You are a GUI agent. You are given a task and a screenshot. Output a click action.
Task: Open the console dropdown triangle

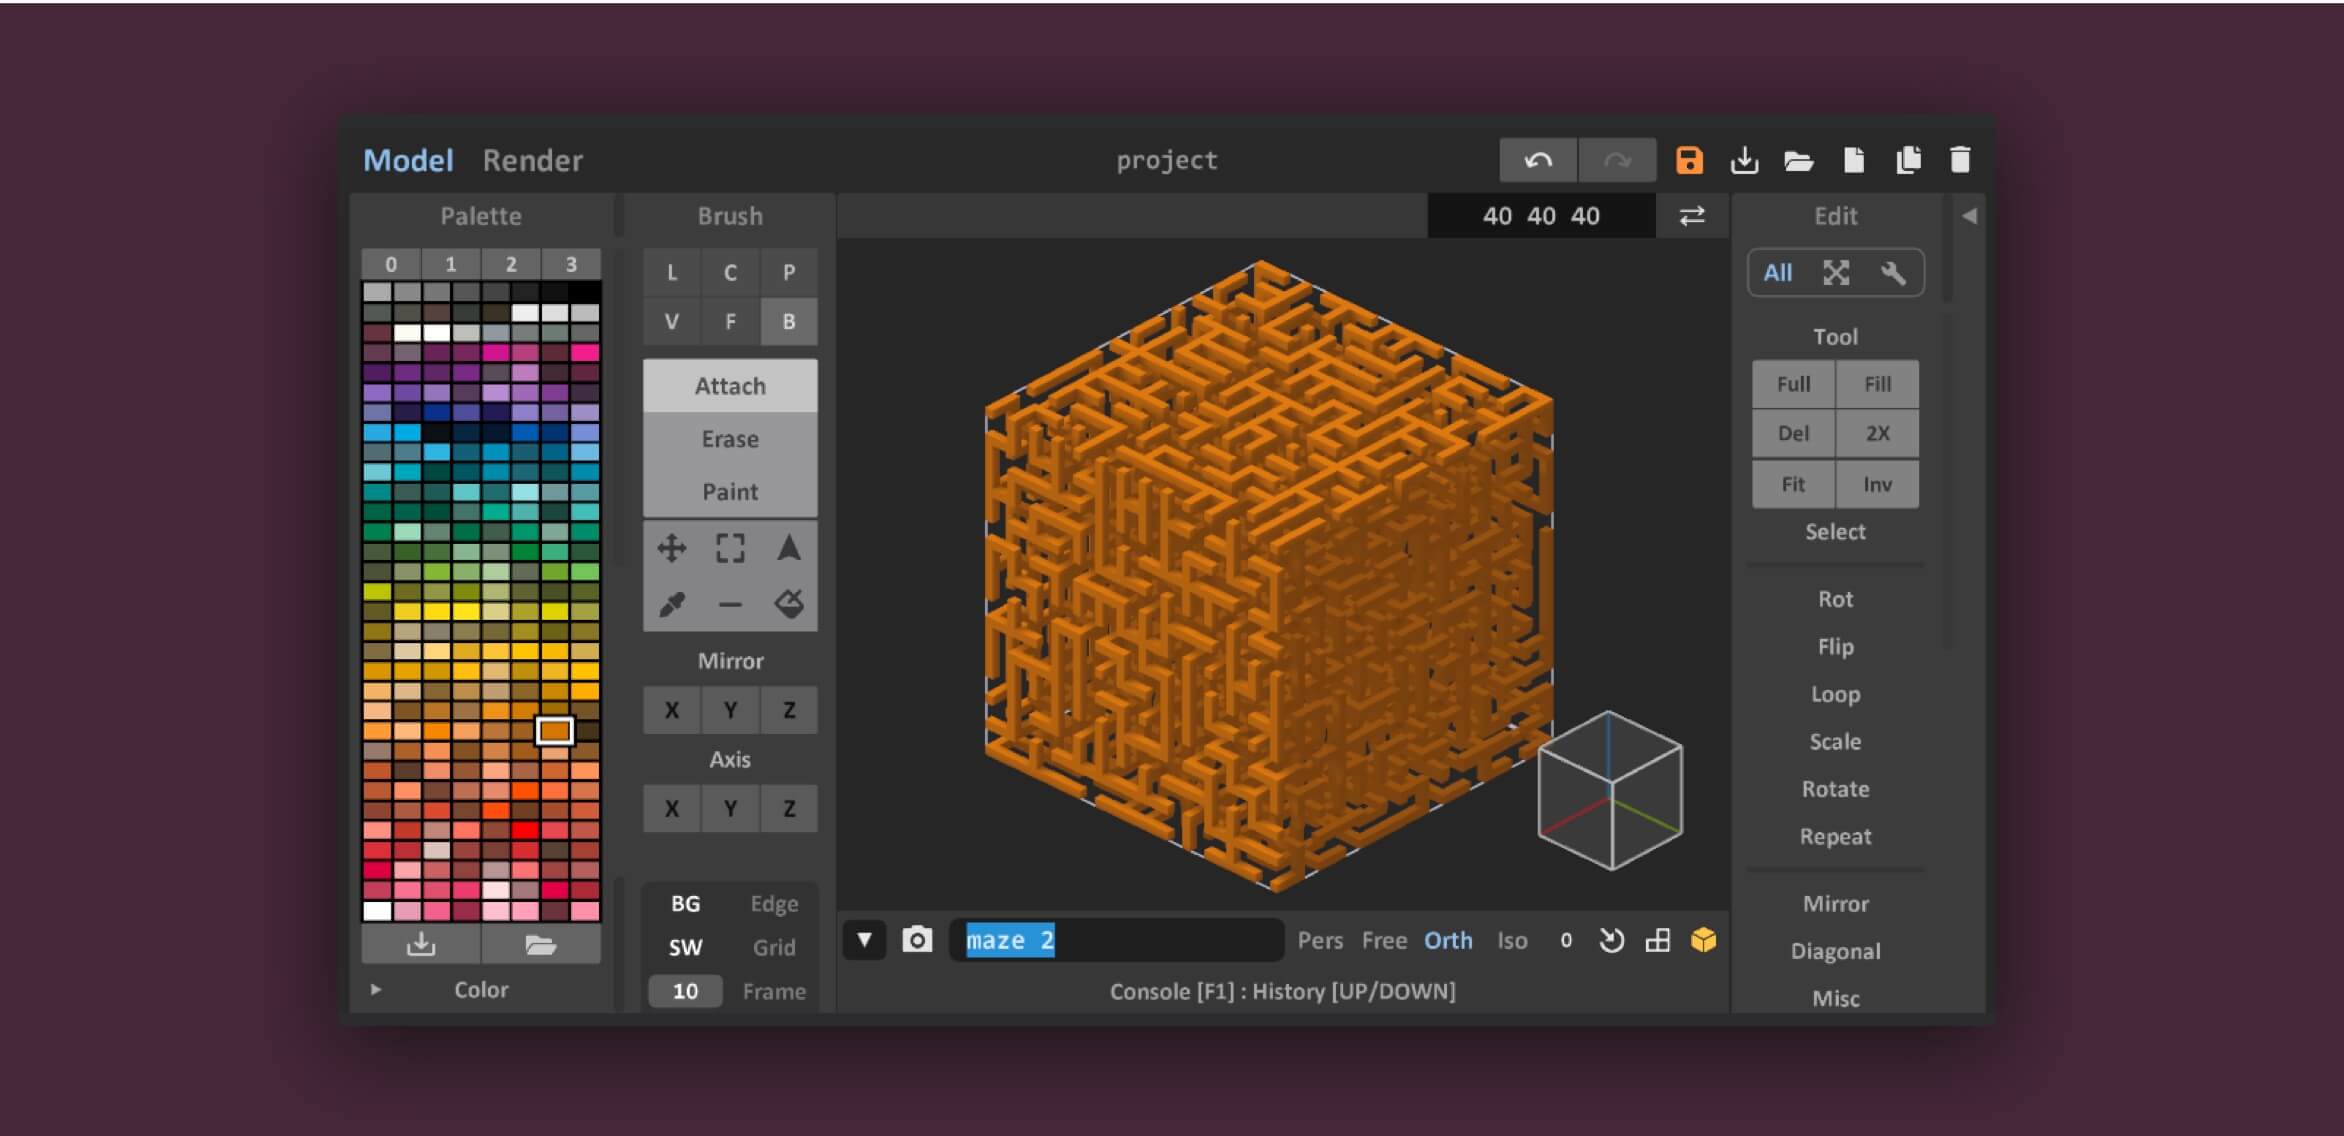[x=865, y=940]
